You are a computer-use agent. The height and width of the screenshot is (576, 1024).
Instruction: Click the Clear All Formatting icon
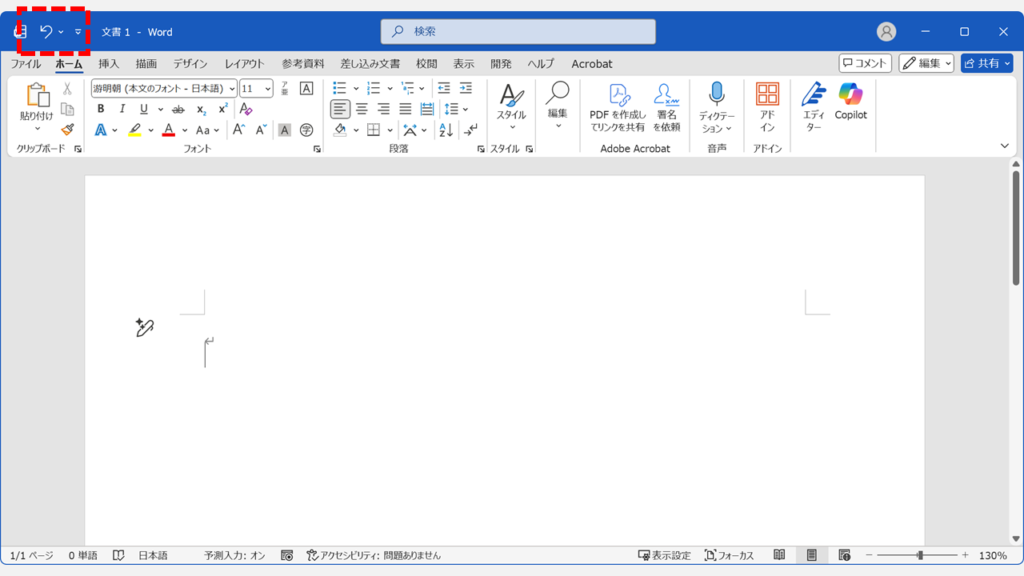pyautogui.click(x=246, y=109)
